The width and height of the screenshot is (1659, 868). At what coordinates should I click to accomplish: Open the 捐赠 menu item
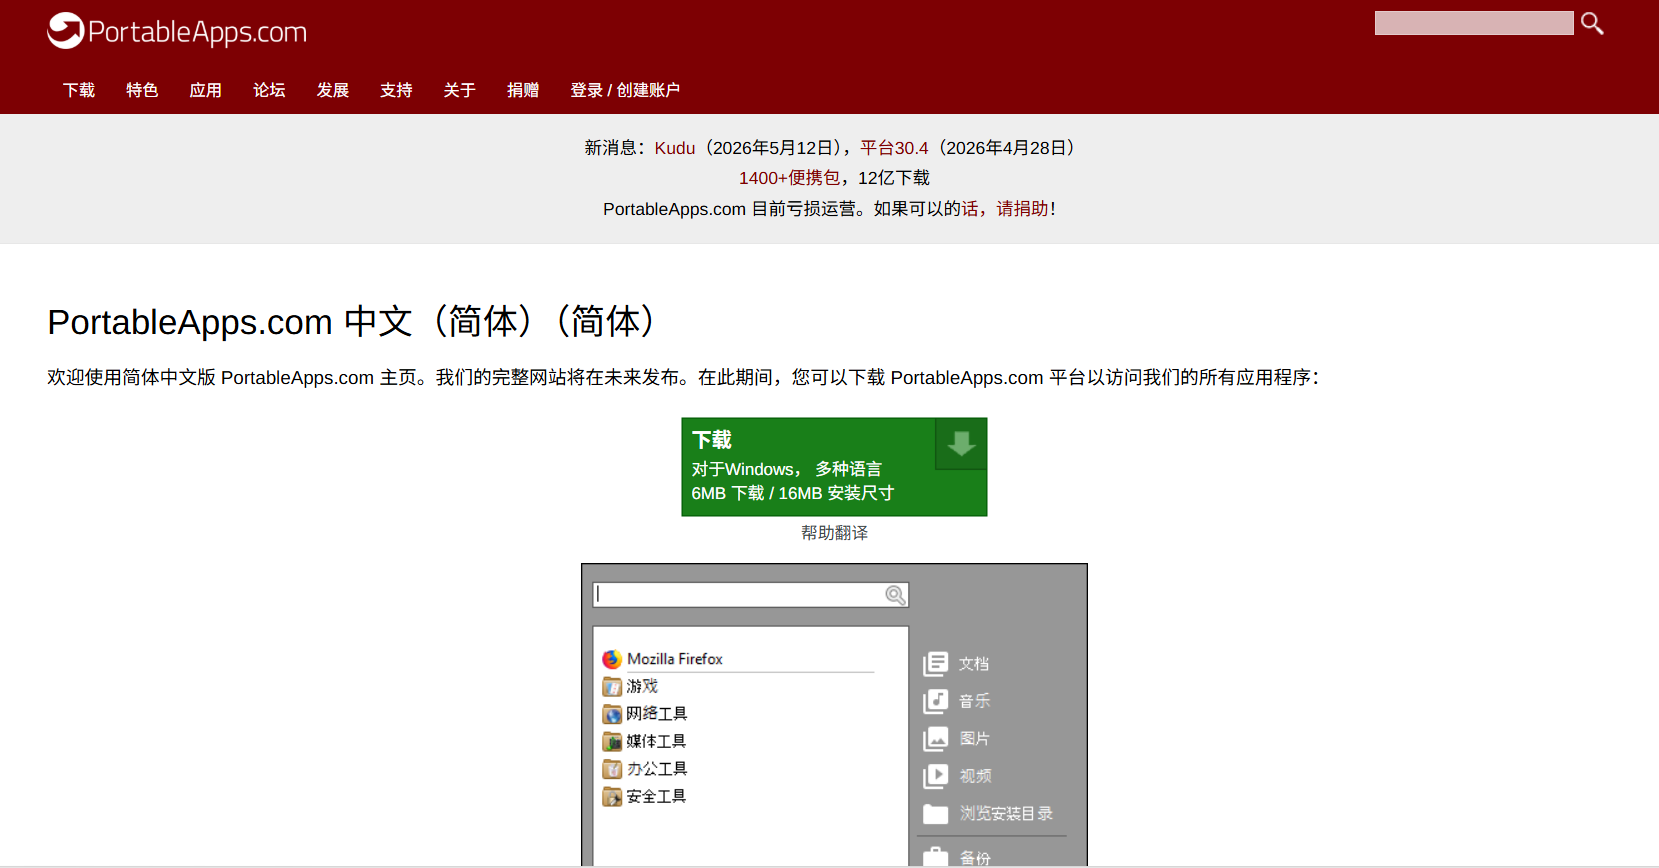(523, 90)
